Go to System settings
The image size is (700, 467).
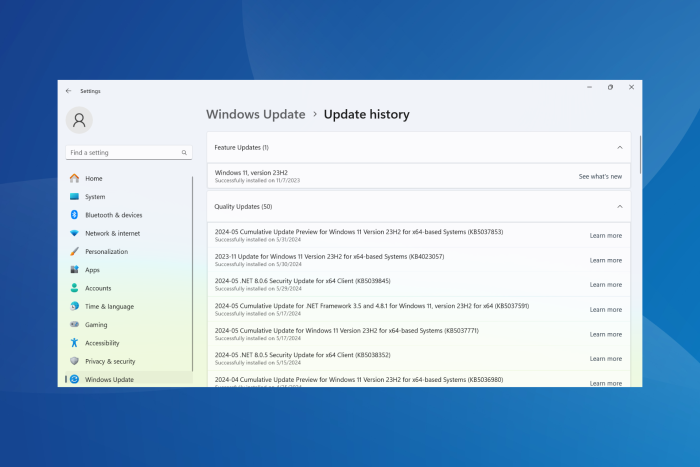pos(129,196)
